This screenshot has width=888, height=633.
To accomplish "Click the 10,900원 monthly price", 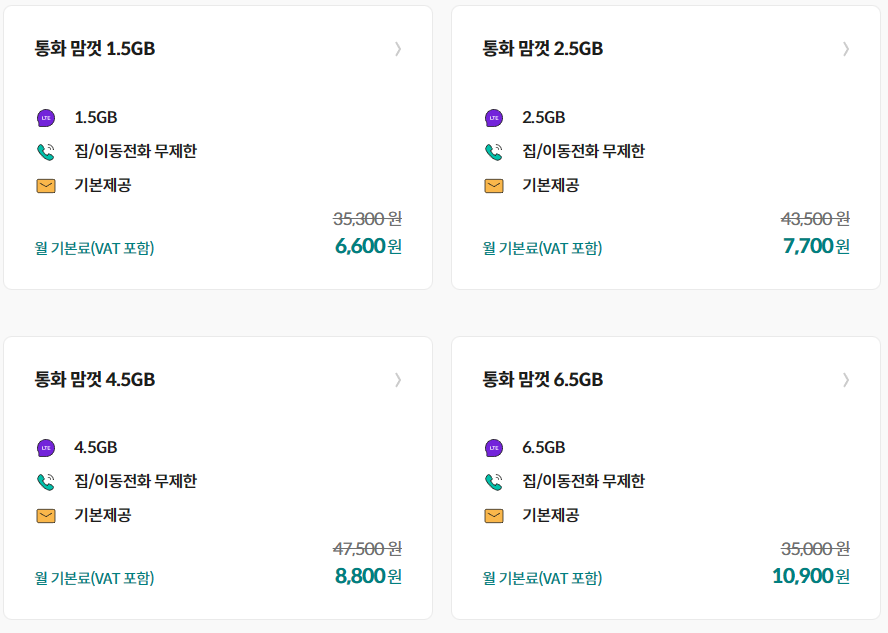I will tap(811, 576).
